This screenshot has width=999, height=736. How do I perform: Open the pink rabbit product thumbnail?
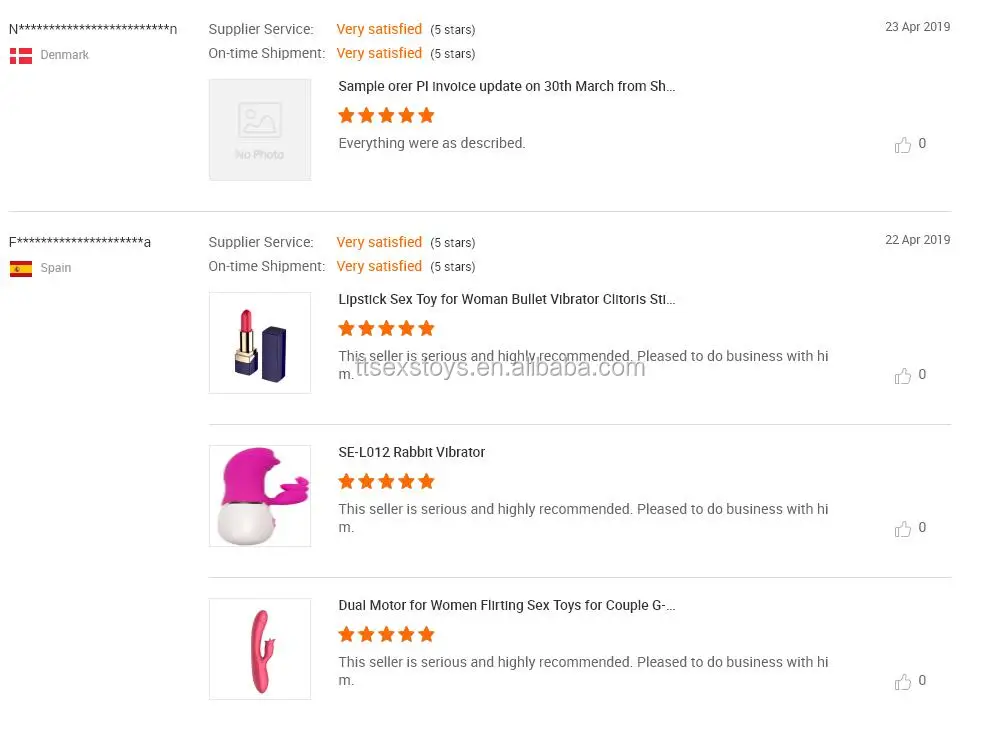(260, 496)
